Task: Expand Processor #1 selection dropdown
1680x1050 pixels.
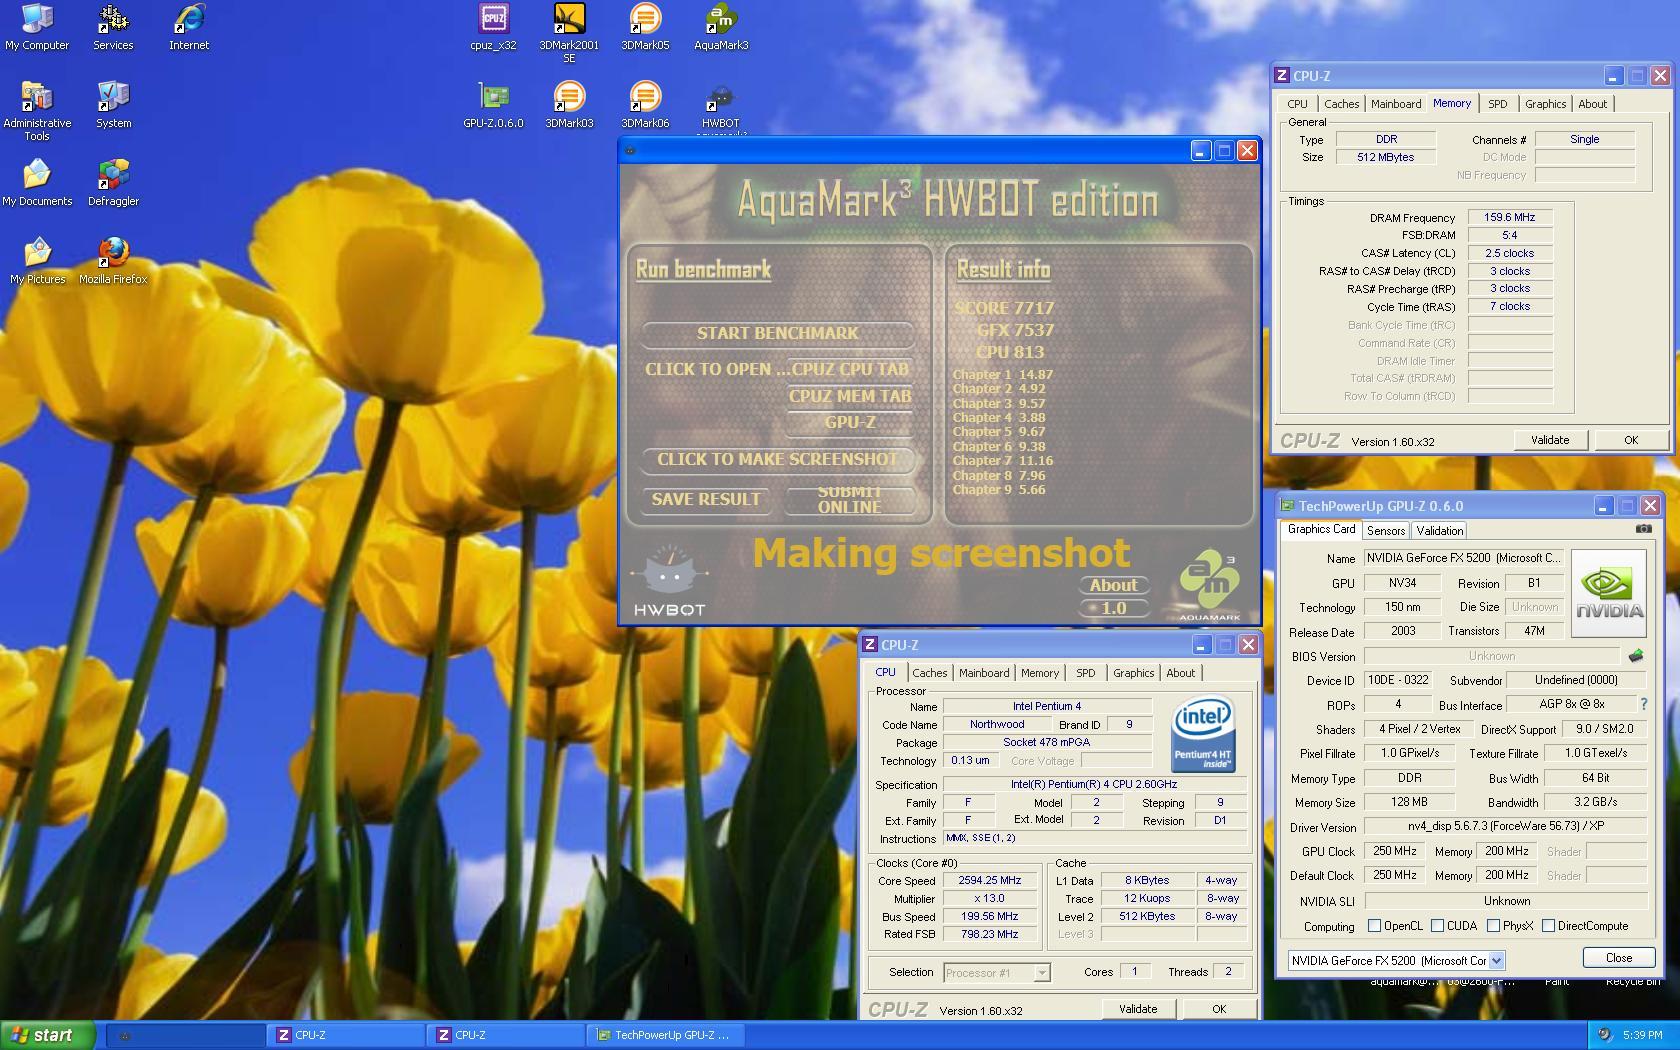Action: point(1041,972)
